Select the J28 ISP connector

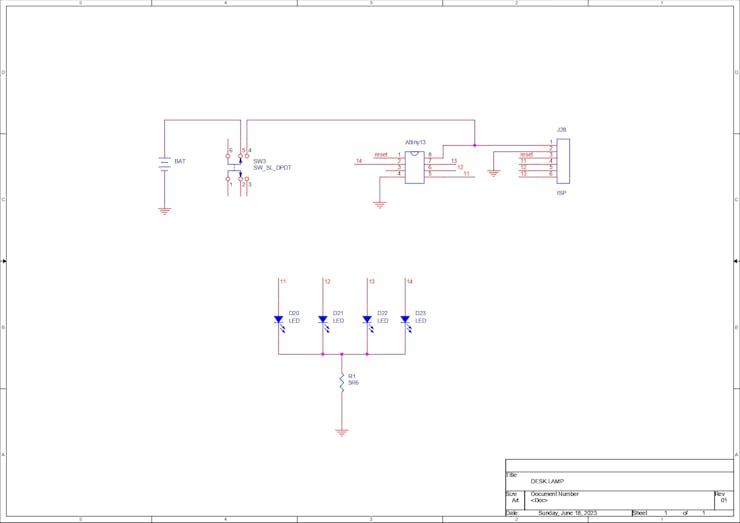pyautogui.click(x=563, y=161)
